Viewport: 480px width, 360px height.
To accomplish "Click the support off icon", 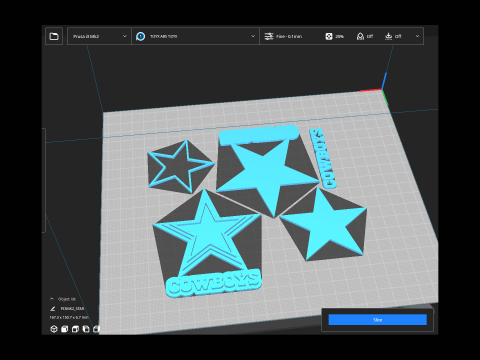I will (360, 36).
